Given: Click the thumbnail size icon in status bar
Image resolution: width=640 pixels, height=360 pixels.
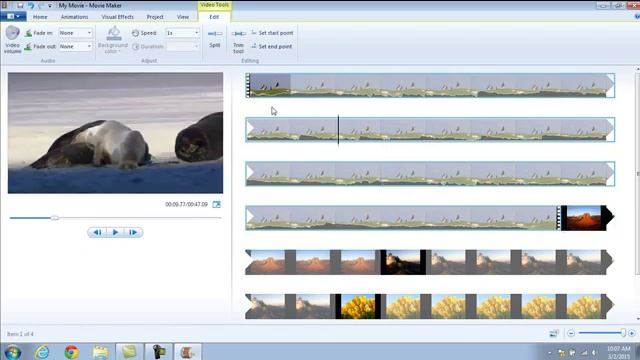Looking at the screenshot, I should [553, 333].
